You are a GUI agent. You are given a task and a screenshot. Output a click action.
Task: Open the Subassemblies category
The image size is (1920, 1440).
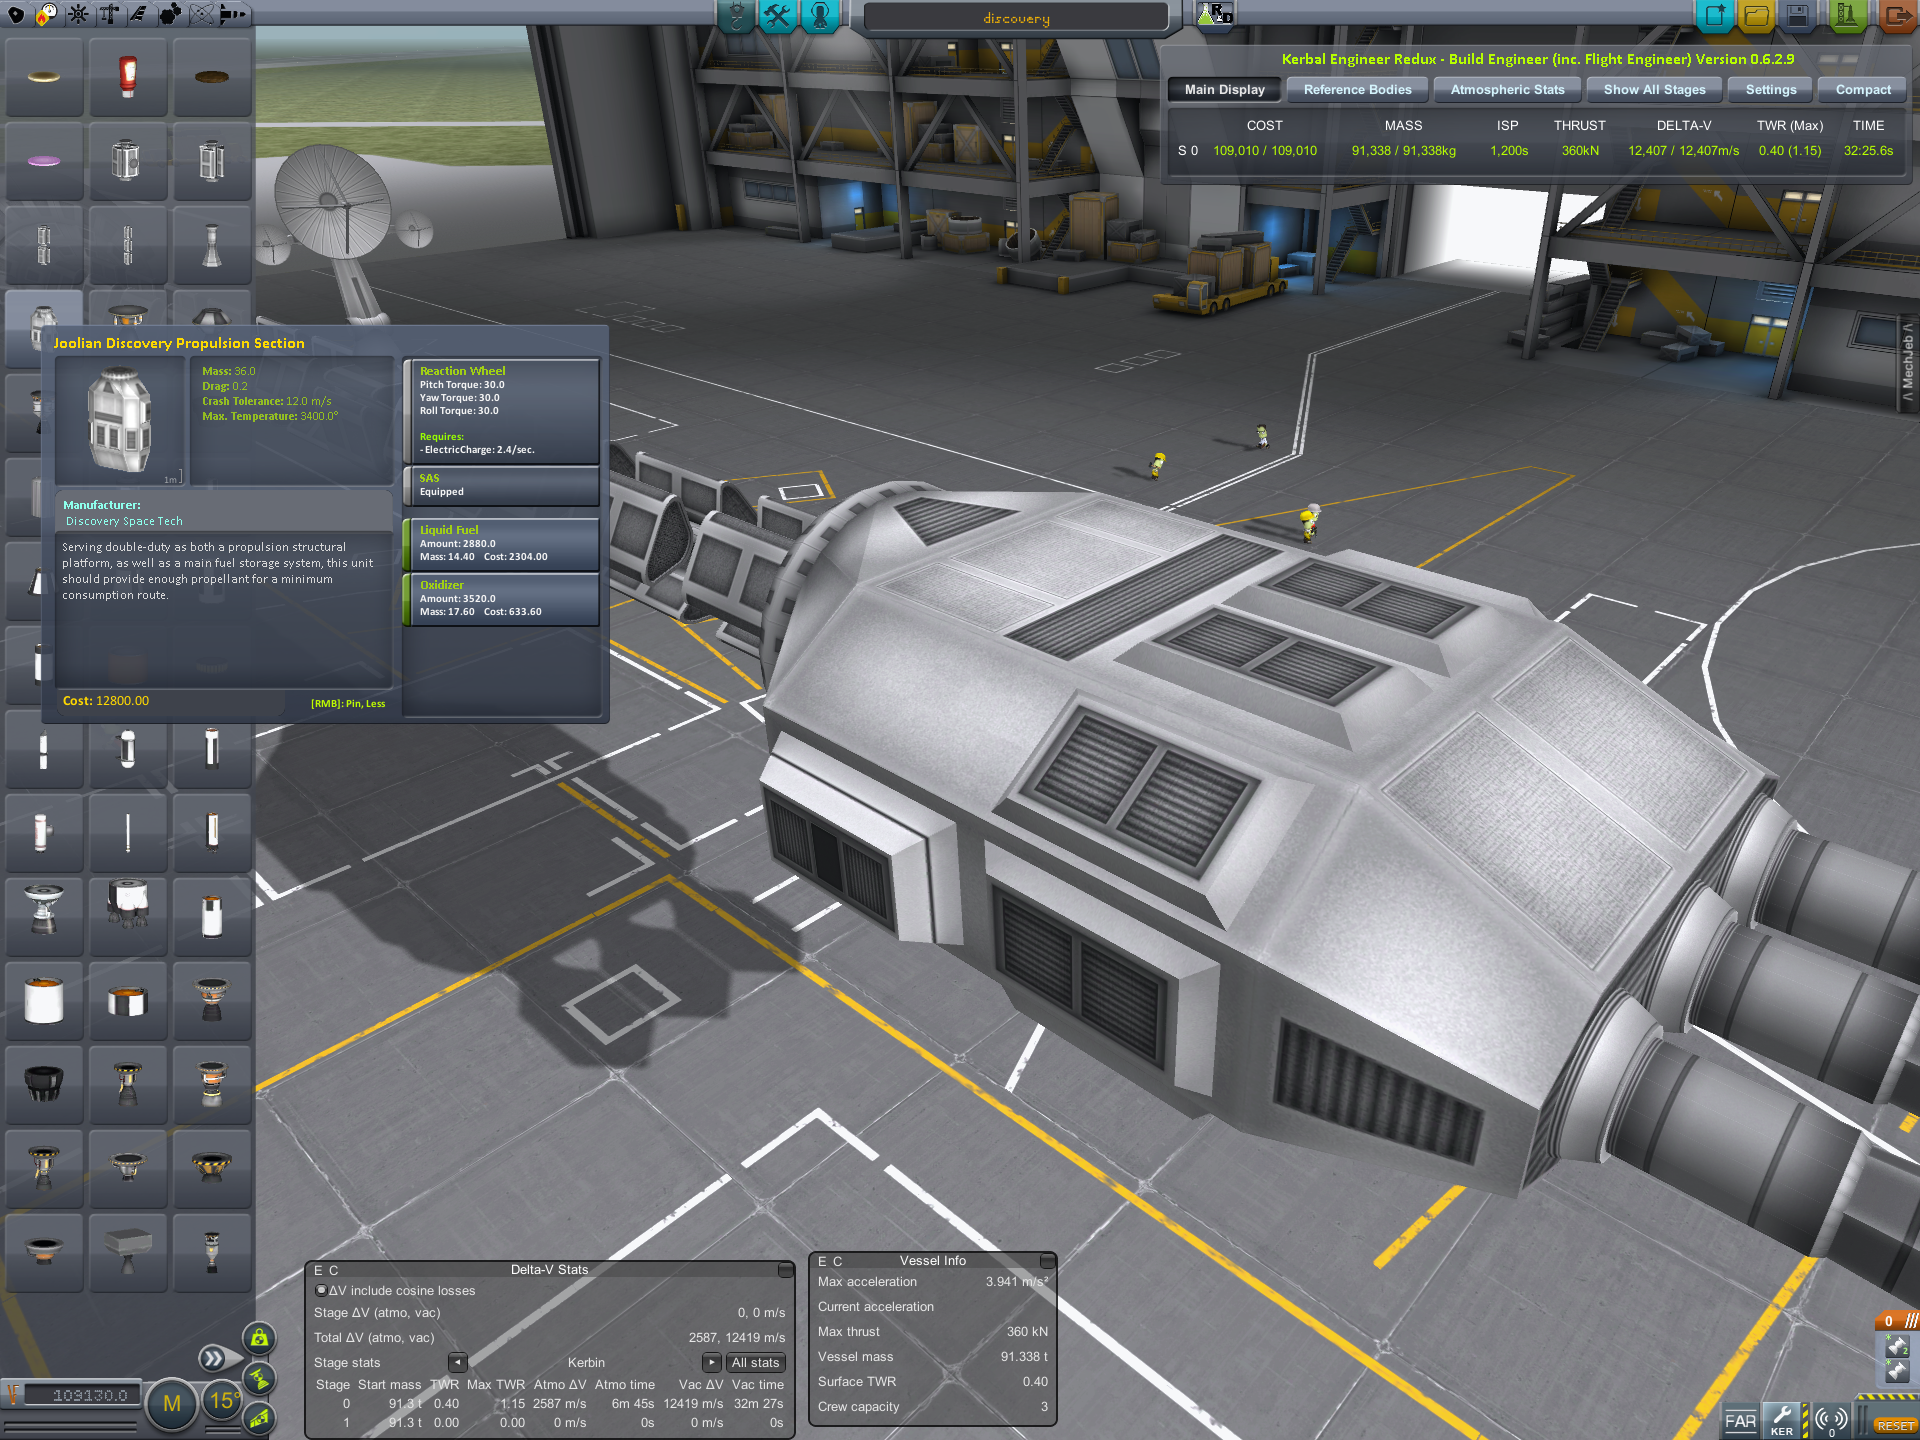pos(233,14)
